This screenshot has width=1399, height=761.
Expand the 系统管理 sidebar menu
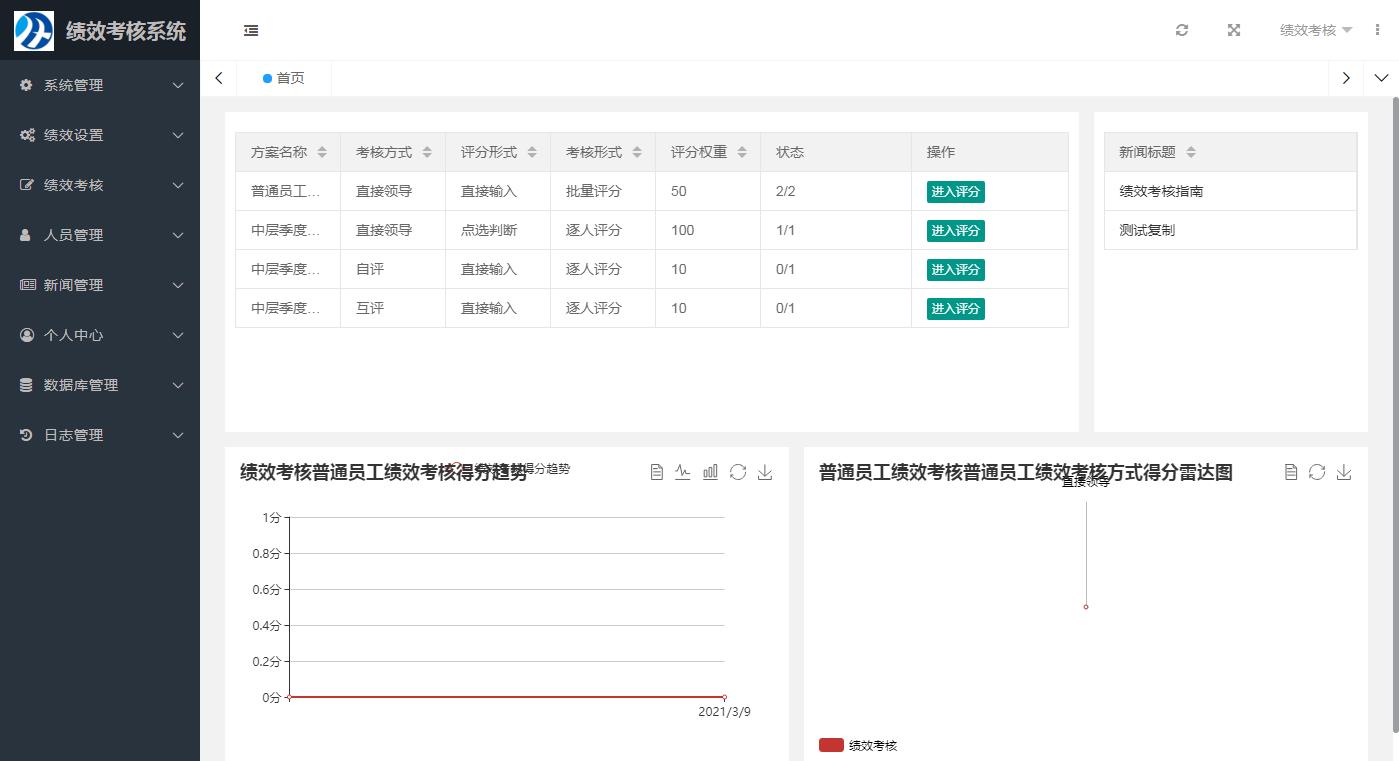[x=100, y=85]
